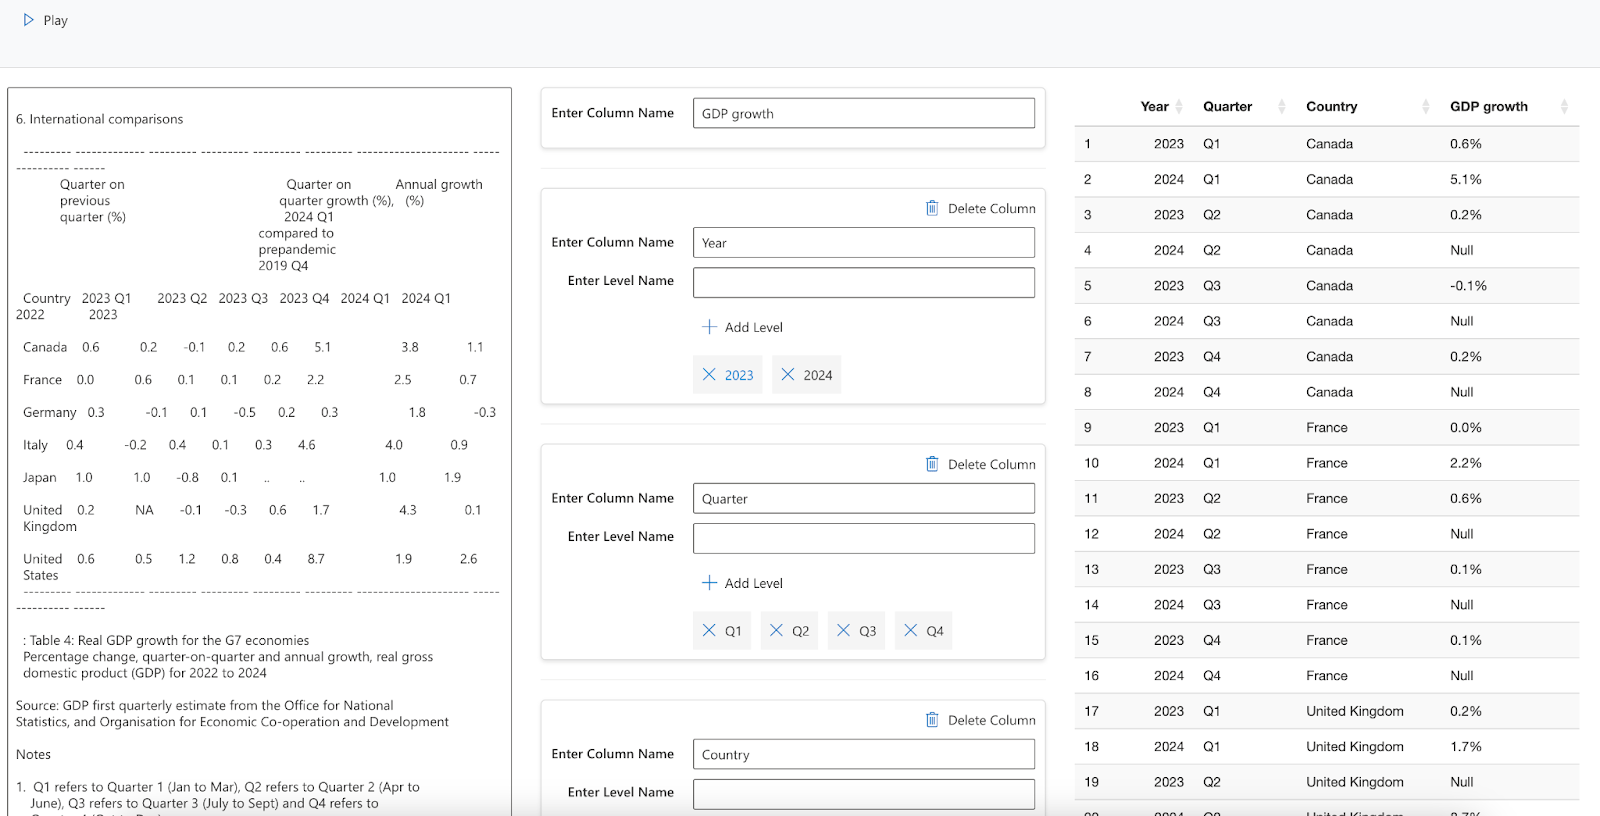Sort table by Quarter column
Screen dimensions: 1600x816
[x=1281, y=107]
